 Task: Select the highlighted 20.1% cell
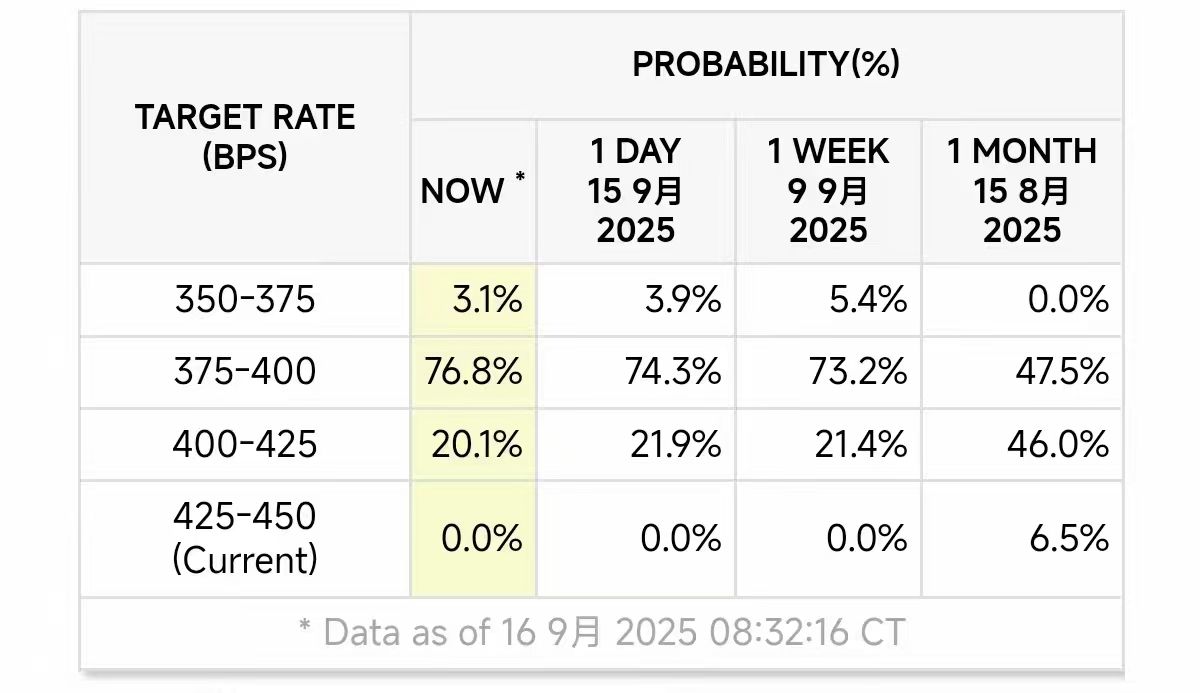476,444
